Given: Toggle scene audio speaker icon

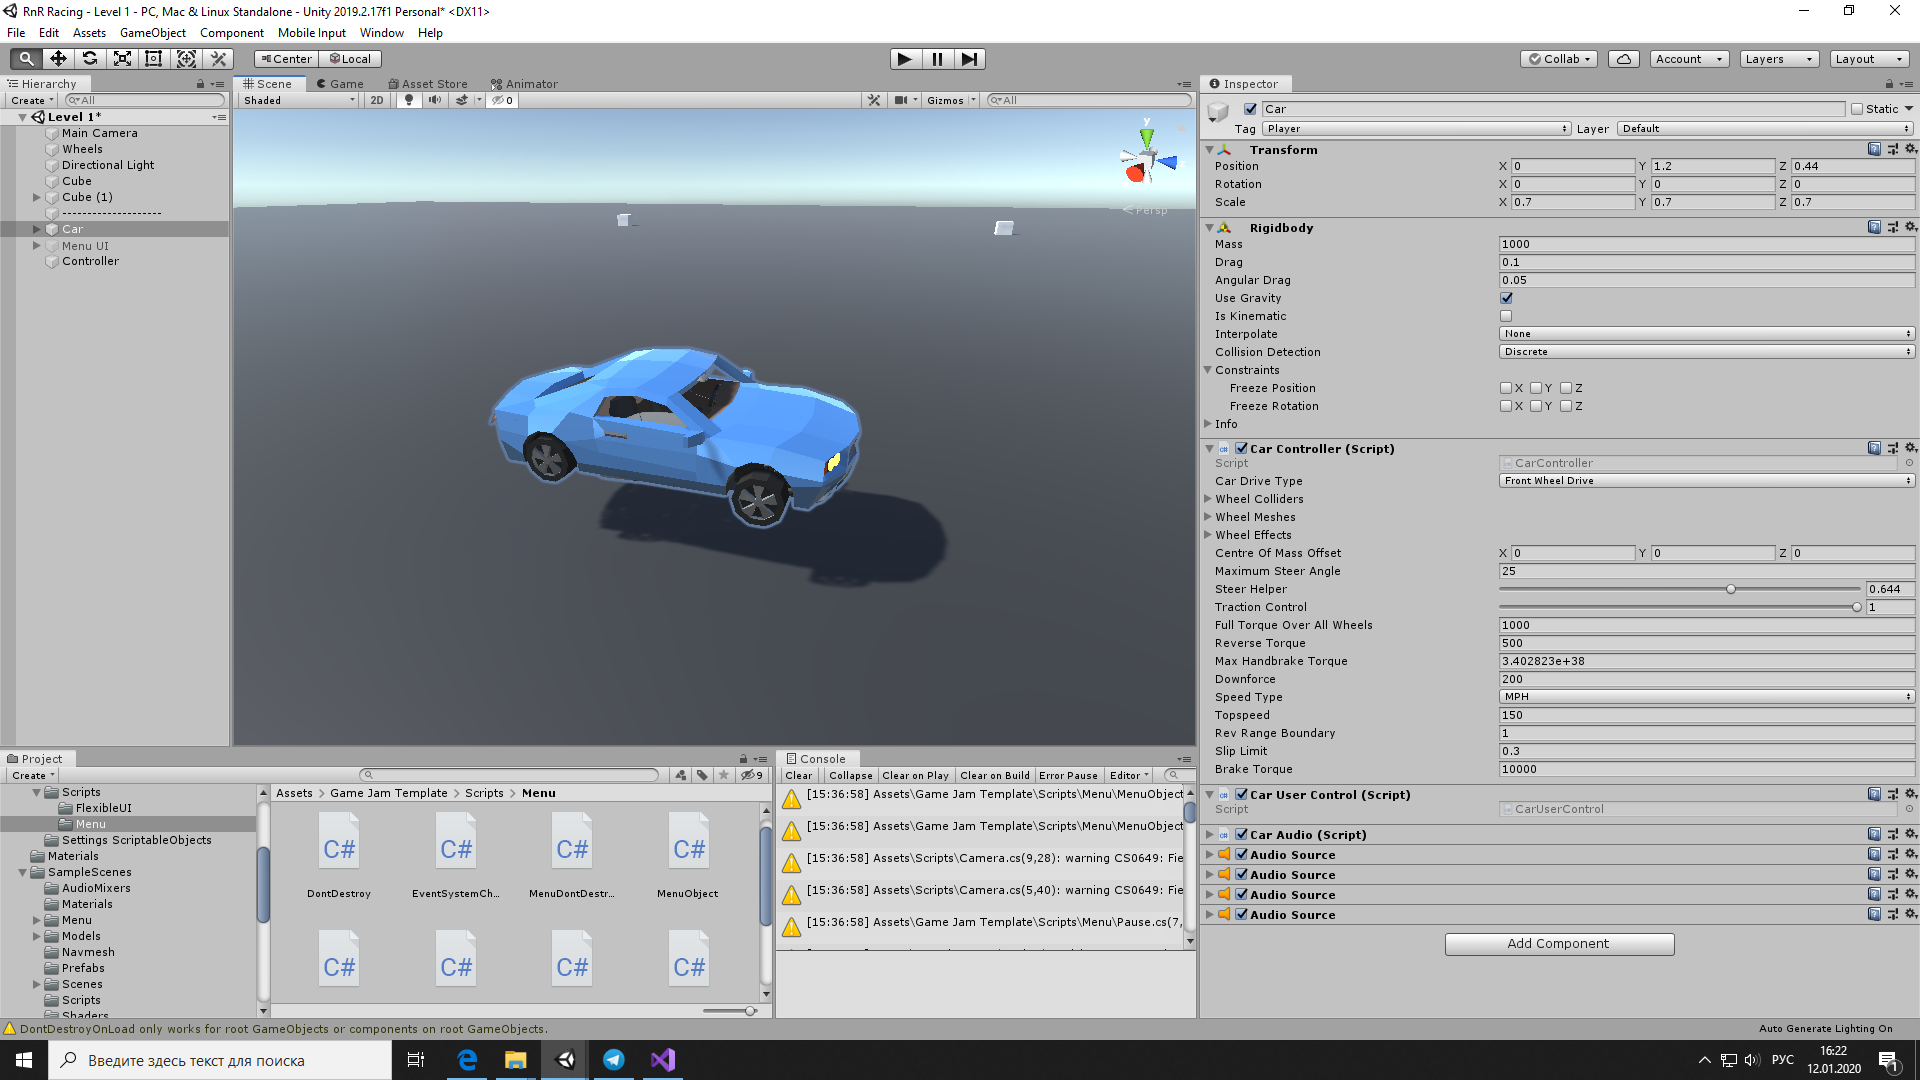Looking at the screenshot, I should point(435,100).
